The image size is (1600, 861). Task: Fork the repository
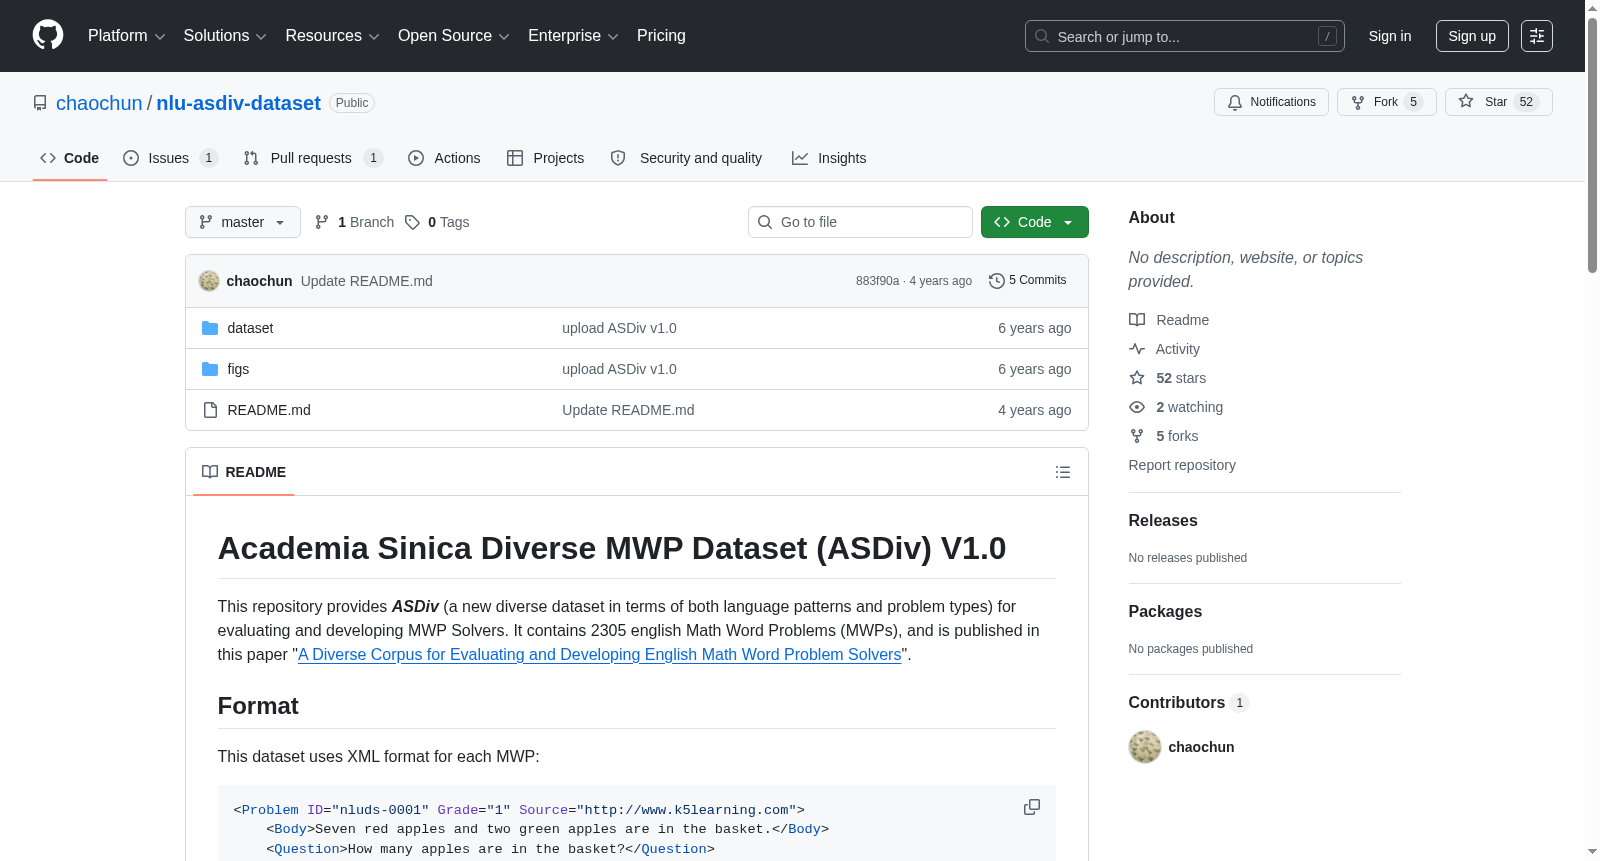(1386, 102)
